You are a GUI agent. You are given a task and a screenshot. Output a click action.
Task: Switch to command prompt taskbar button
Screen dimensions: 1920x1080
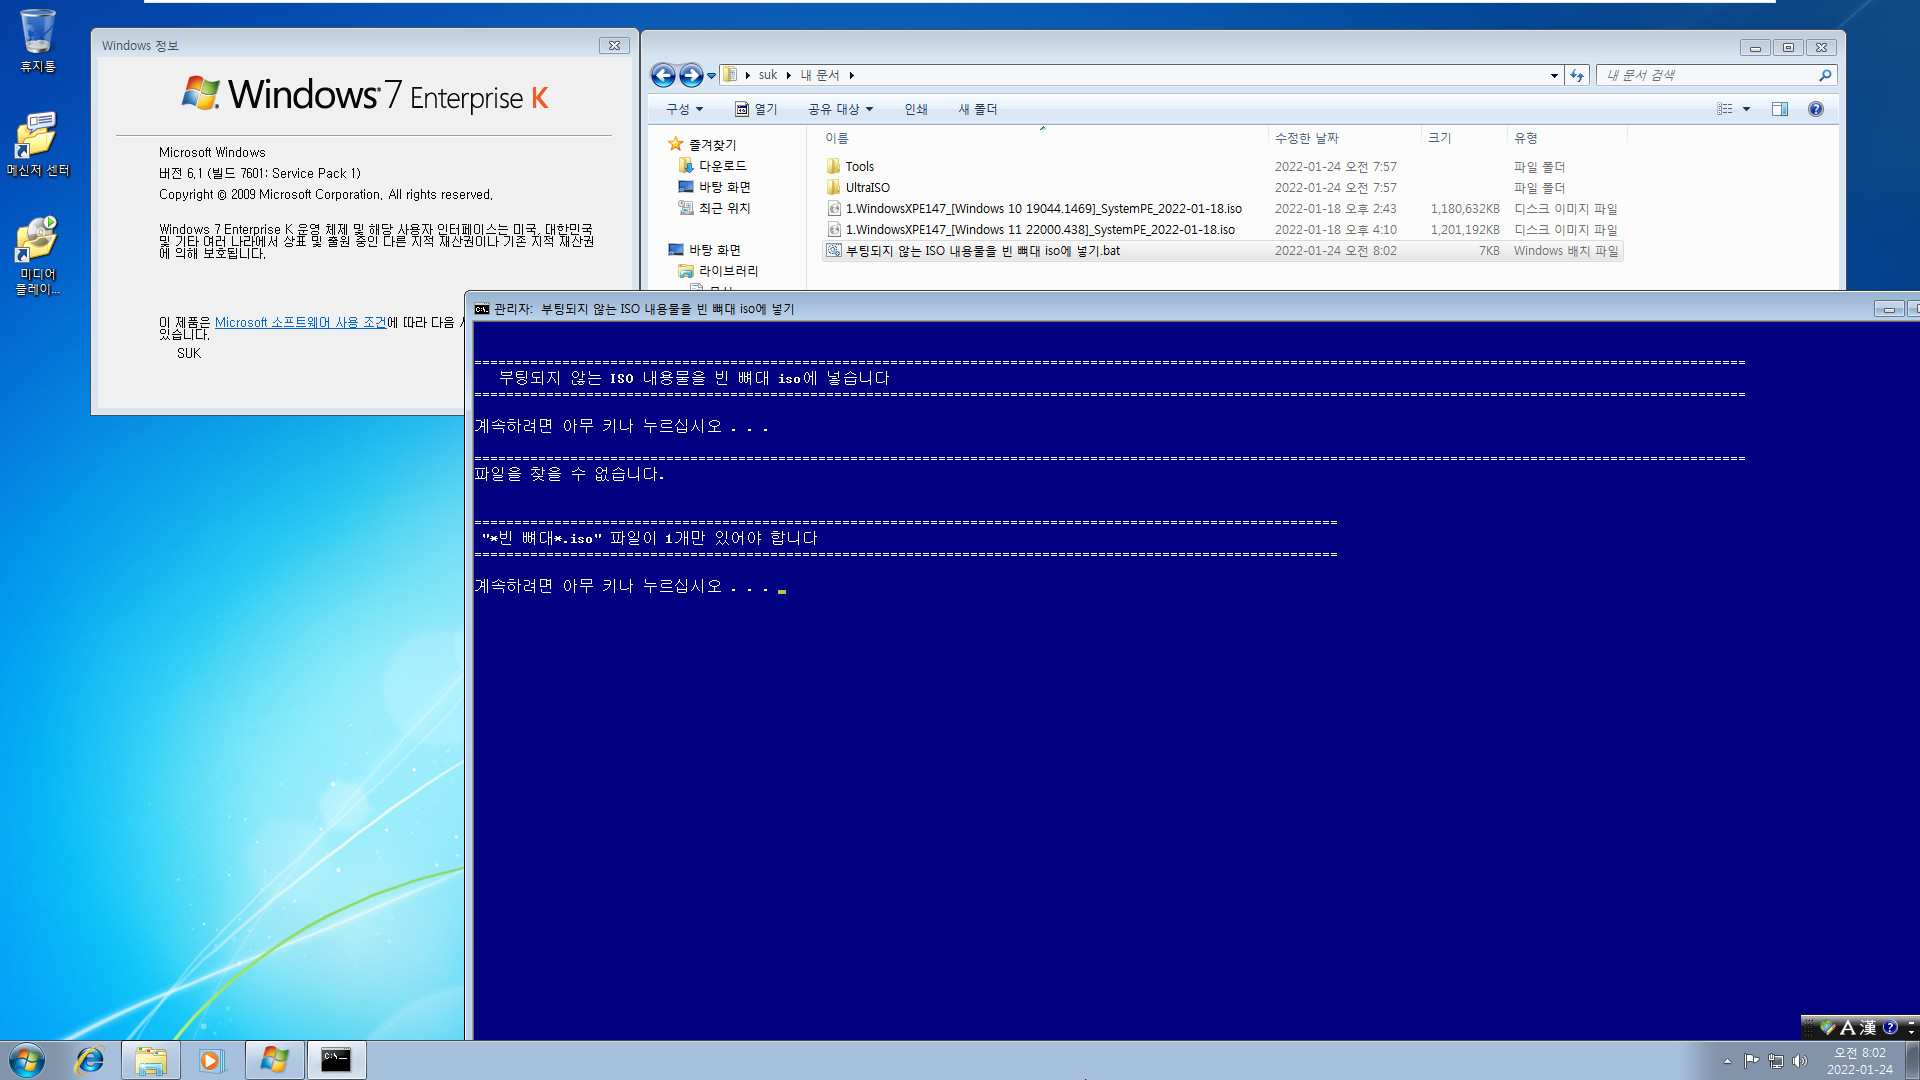[x=336, y=1060]
